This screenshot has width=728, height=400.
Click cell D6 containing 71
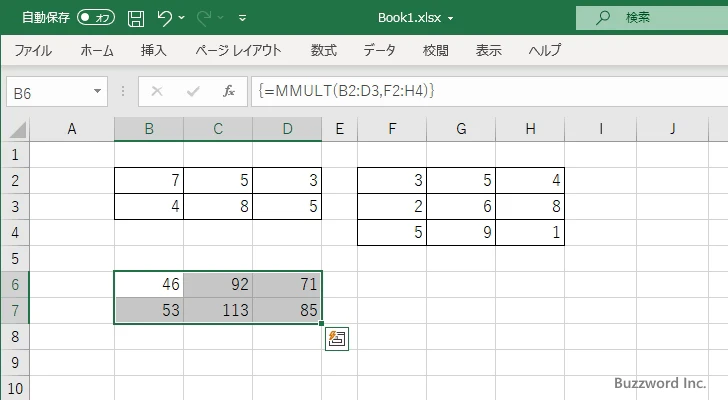click(287, 284)
